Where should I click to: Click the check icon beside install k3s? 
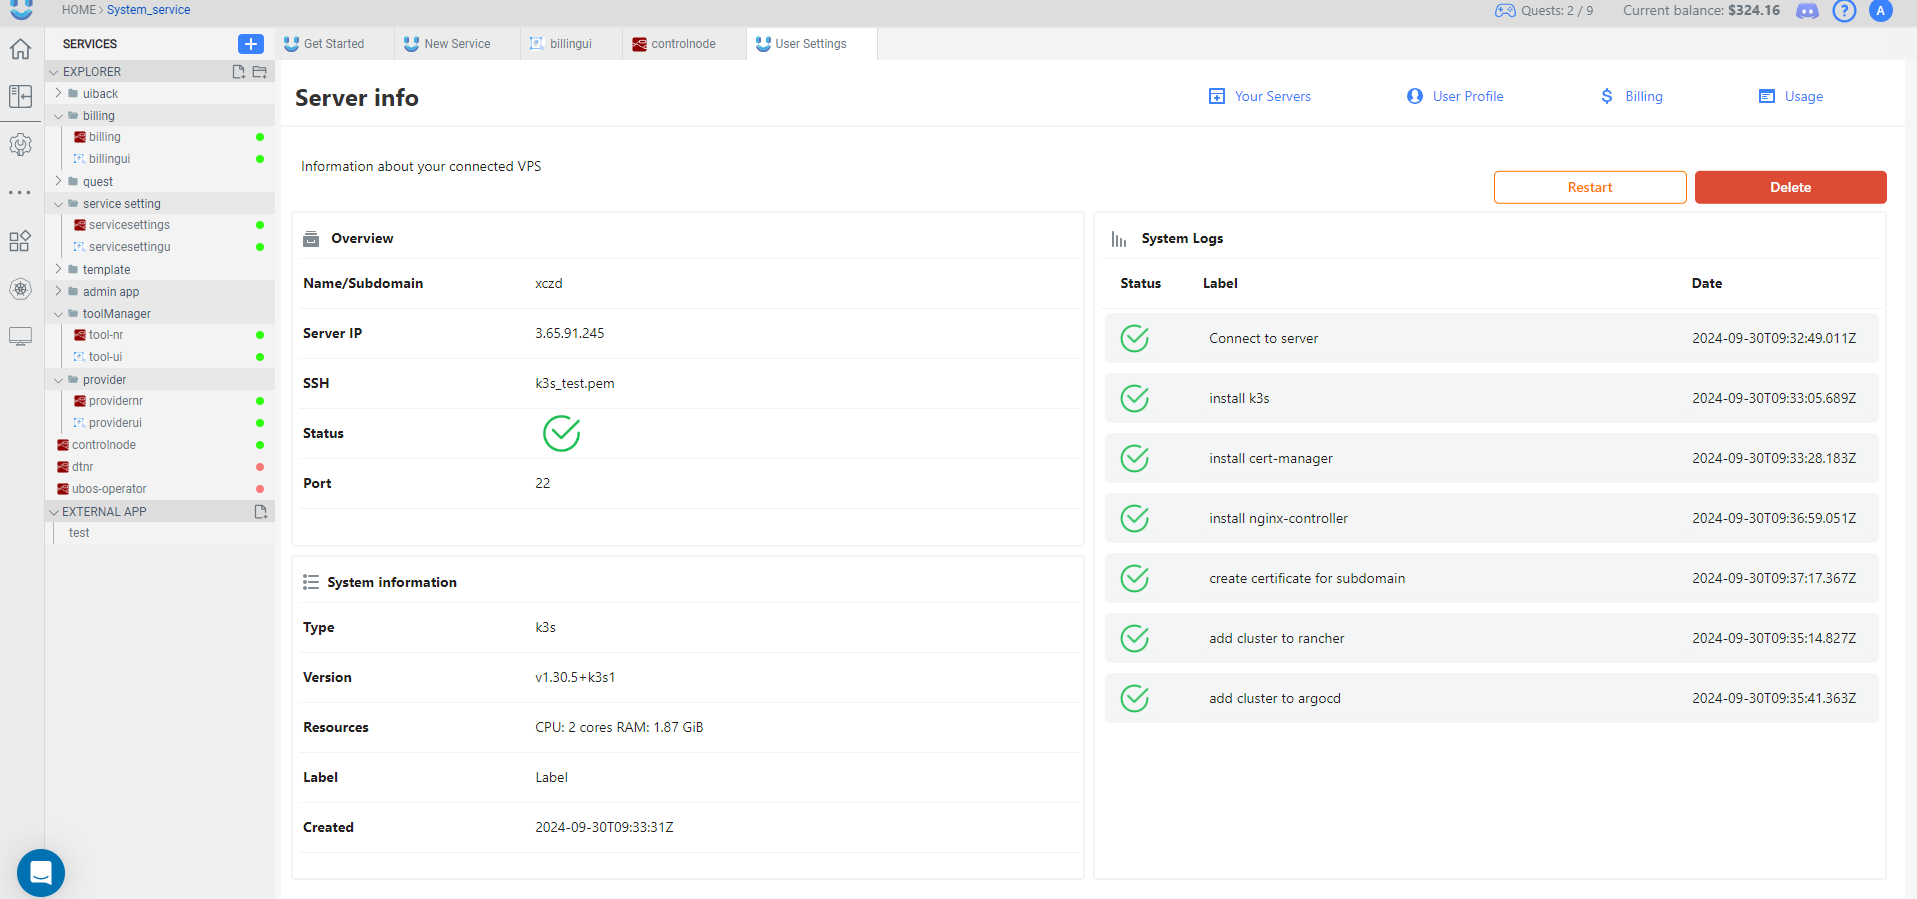pyautogui.click(x=1135, y=398)
